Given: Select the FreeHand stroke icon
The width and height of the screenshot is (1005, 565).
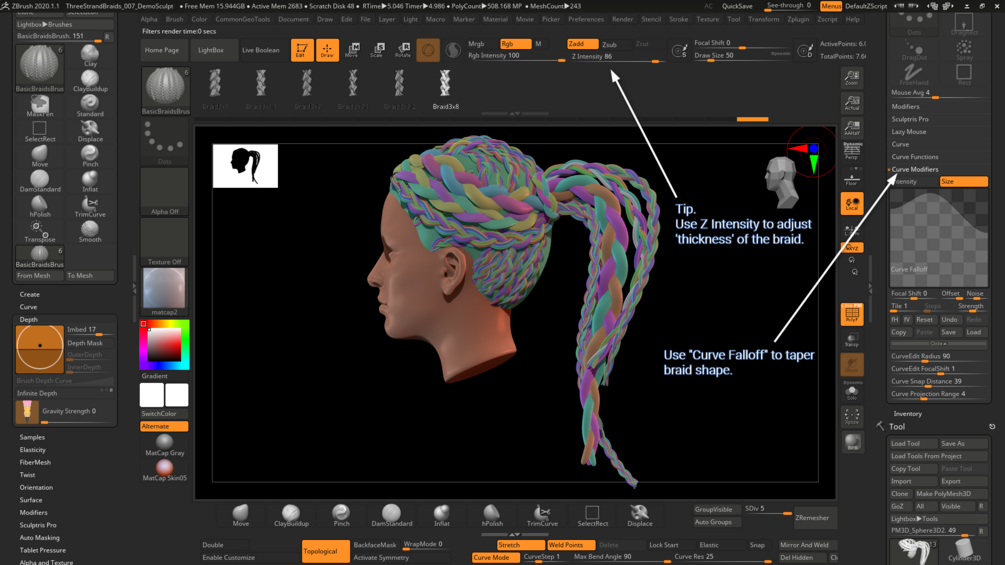Looking at the screenshot, I should (913, 74).
